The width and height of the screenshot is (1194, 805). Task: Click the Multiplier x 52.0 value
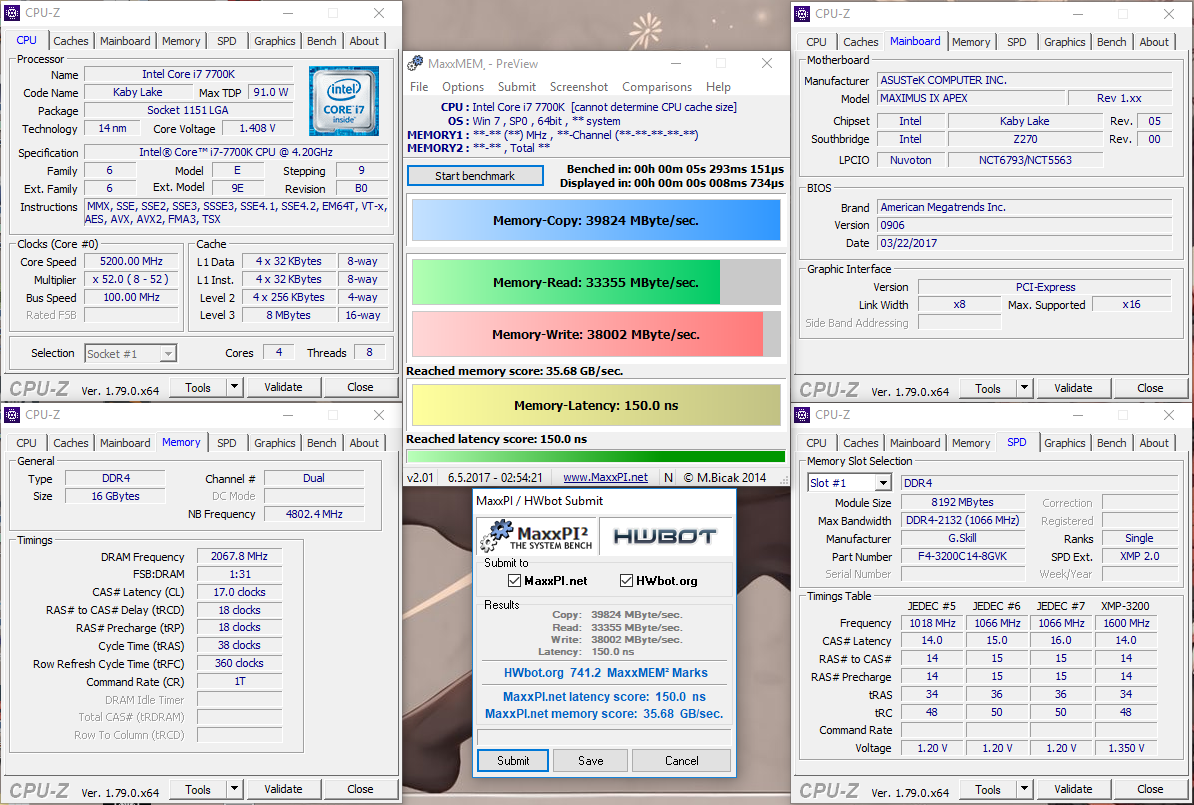tap(131, 280)
